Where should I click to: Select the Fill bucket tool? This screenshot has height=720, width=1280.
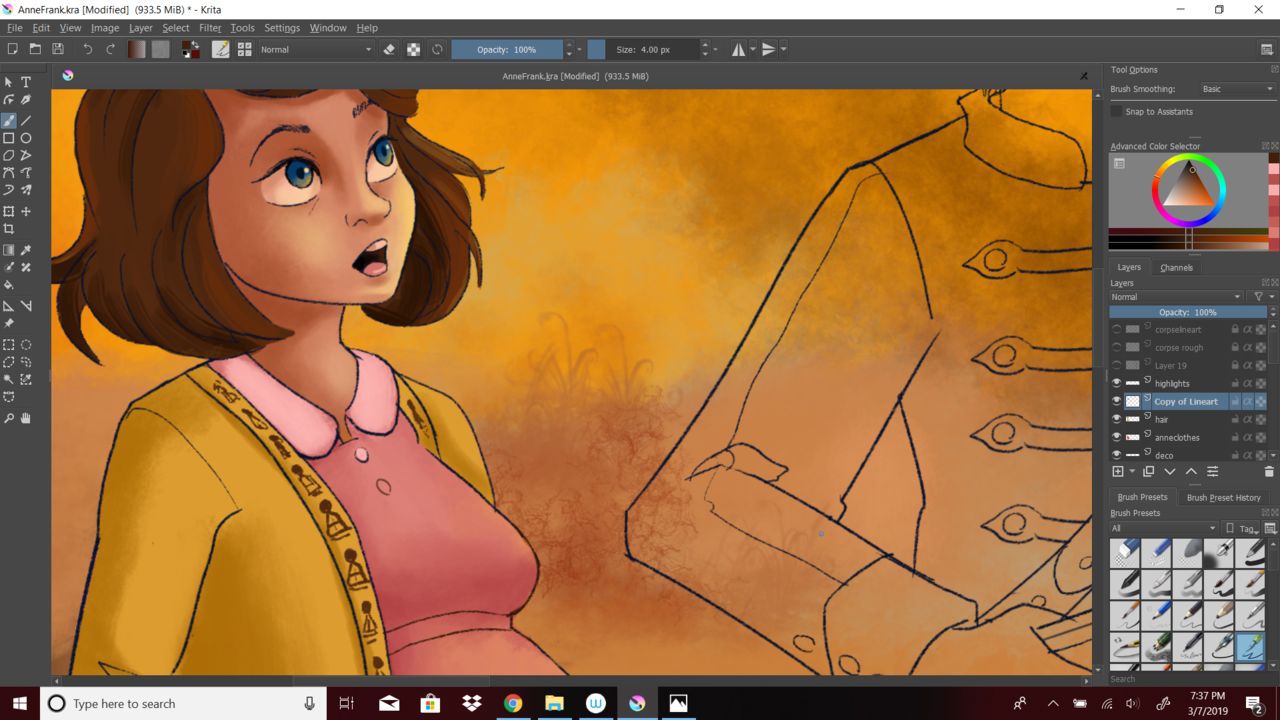coord(9,285)
